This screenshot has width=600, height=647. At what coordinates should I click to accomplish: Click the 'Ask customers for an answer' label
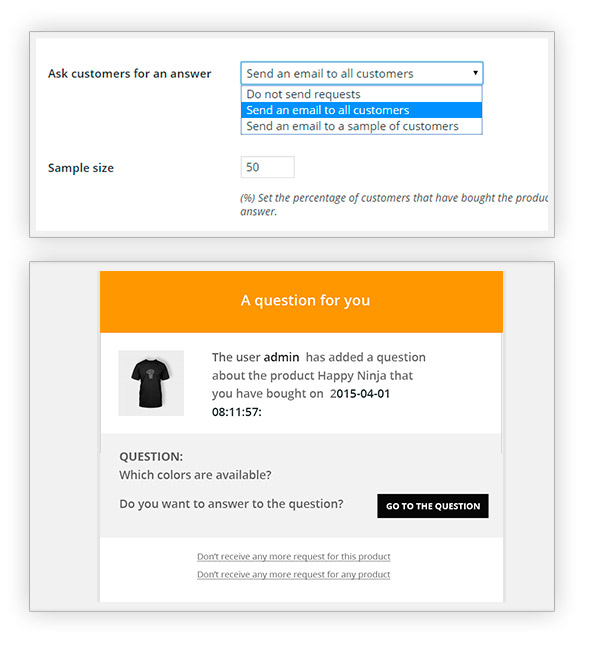click(129, 73)
